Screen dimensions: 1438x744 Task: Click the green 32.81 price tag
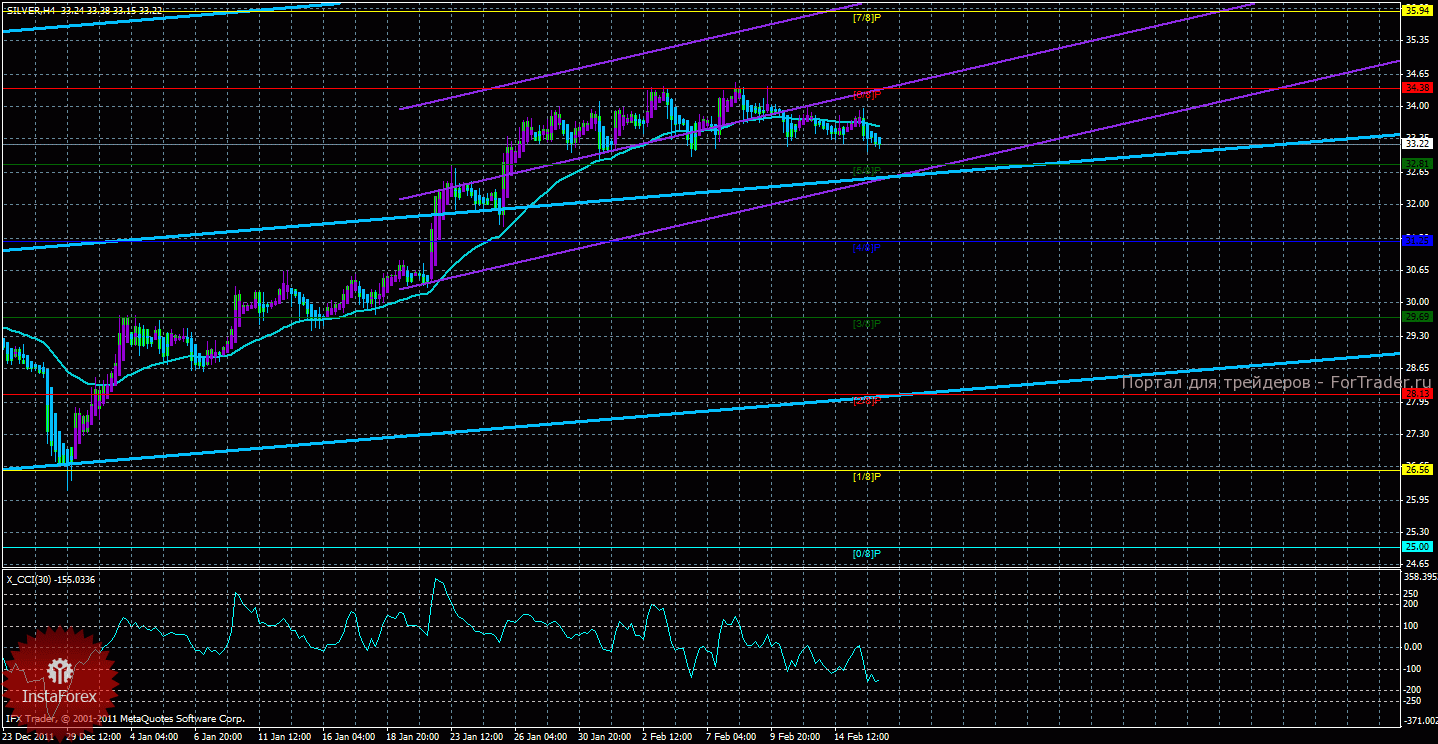click(x=1415, y=163)
